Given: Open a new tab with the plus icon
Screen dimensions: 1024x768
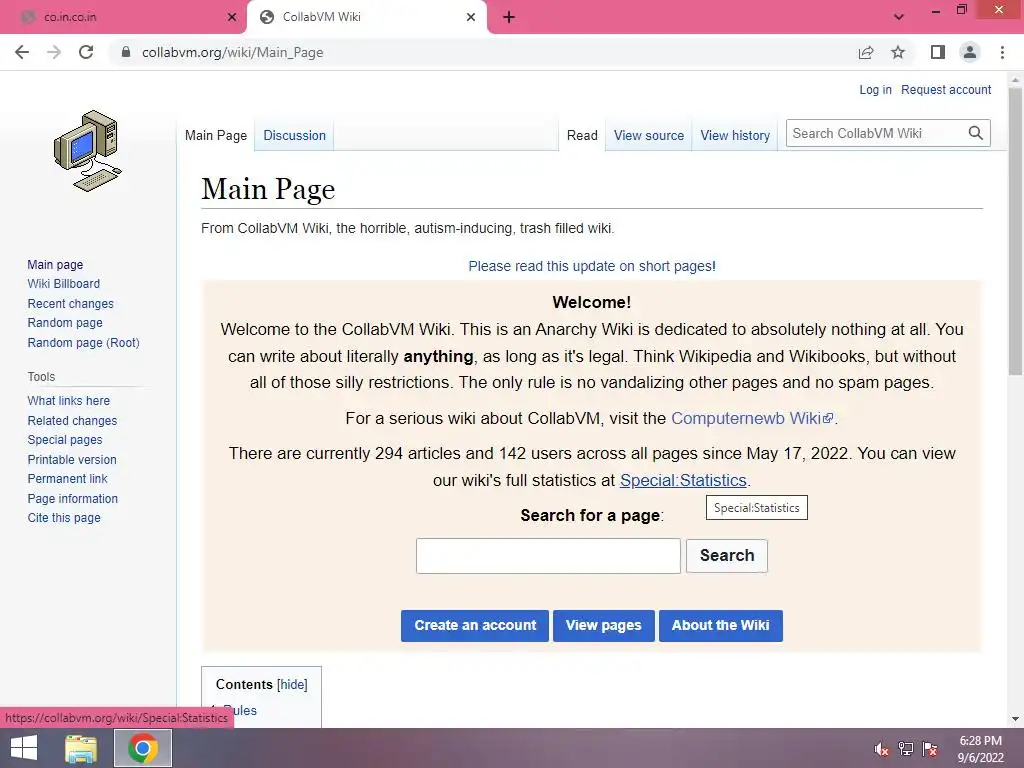Looking at the screenshot, I should pyautogui.click(x=509, y=17).
